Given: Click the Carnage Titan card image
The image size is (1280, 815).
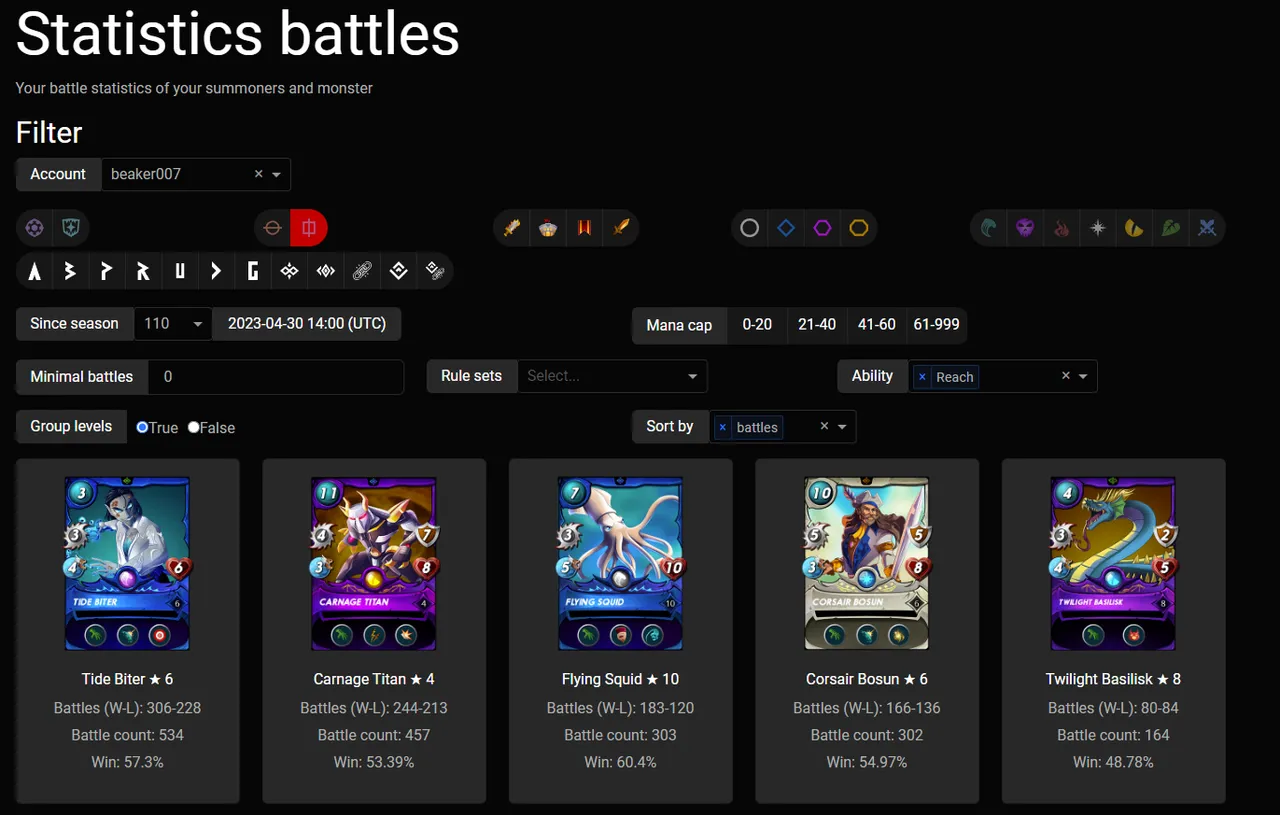Looking at the screenshot, I should click(x=374, y=564).
